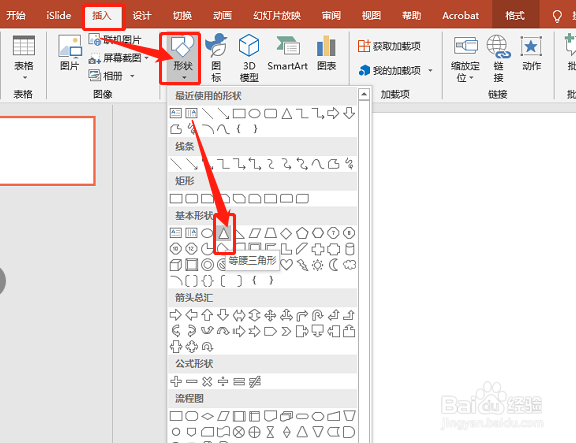Viewport: 576px width, 443px height.
Task: Choose the plus sign in 公式形状
Action: pos(176,381)
